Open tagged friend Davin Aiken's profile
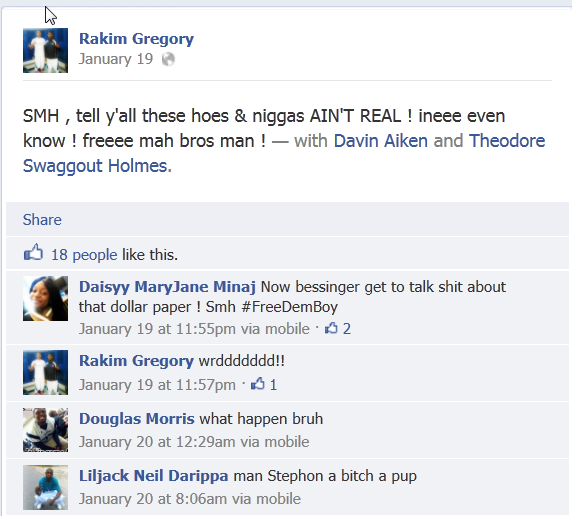 380,141
